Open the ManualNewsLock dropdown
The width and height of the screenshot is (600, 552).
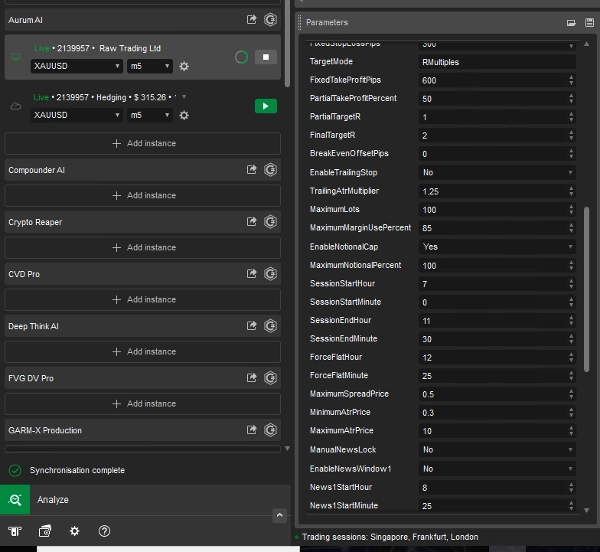[x=497, y=449]
